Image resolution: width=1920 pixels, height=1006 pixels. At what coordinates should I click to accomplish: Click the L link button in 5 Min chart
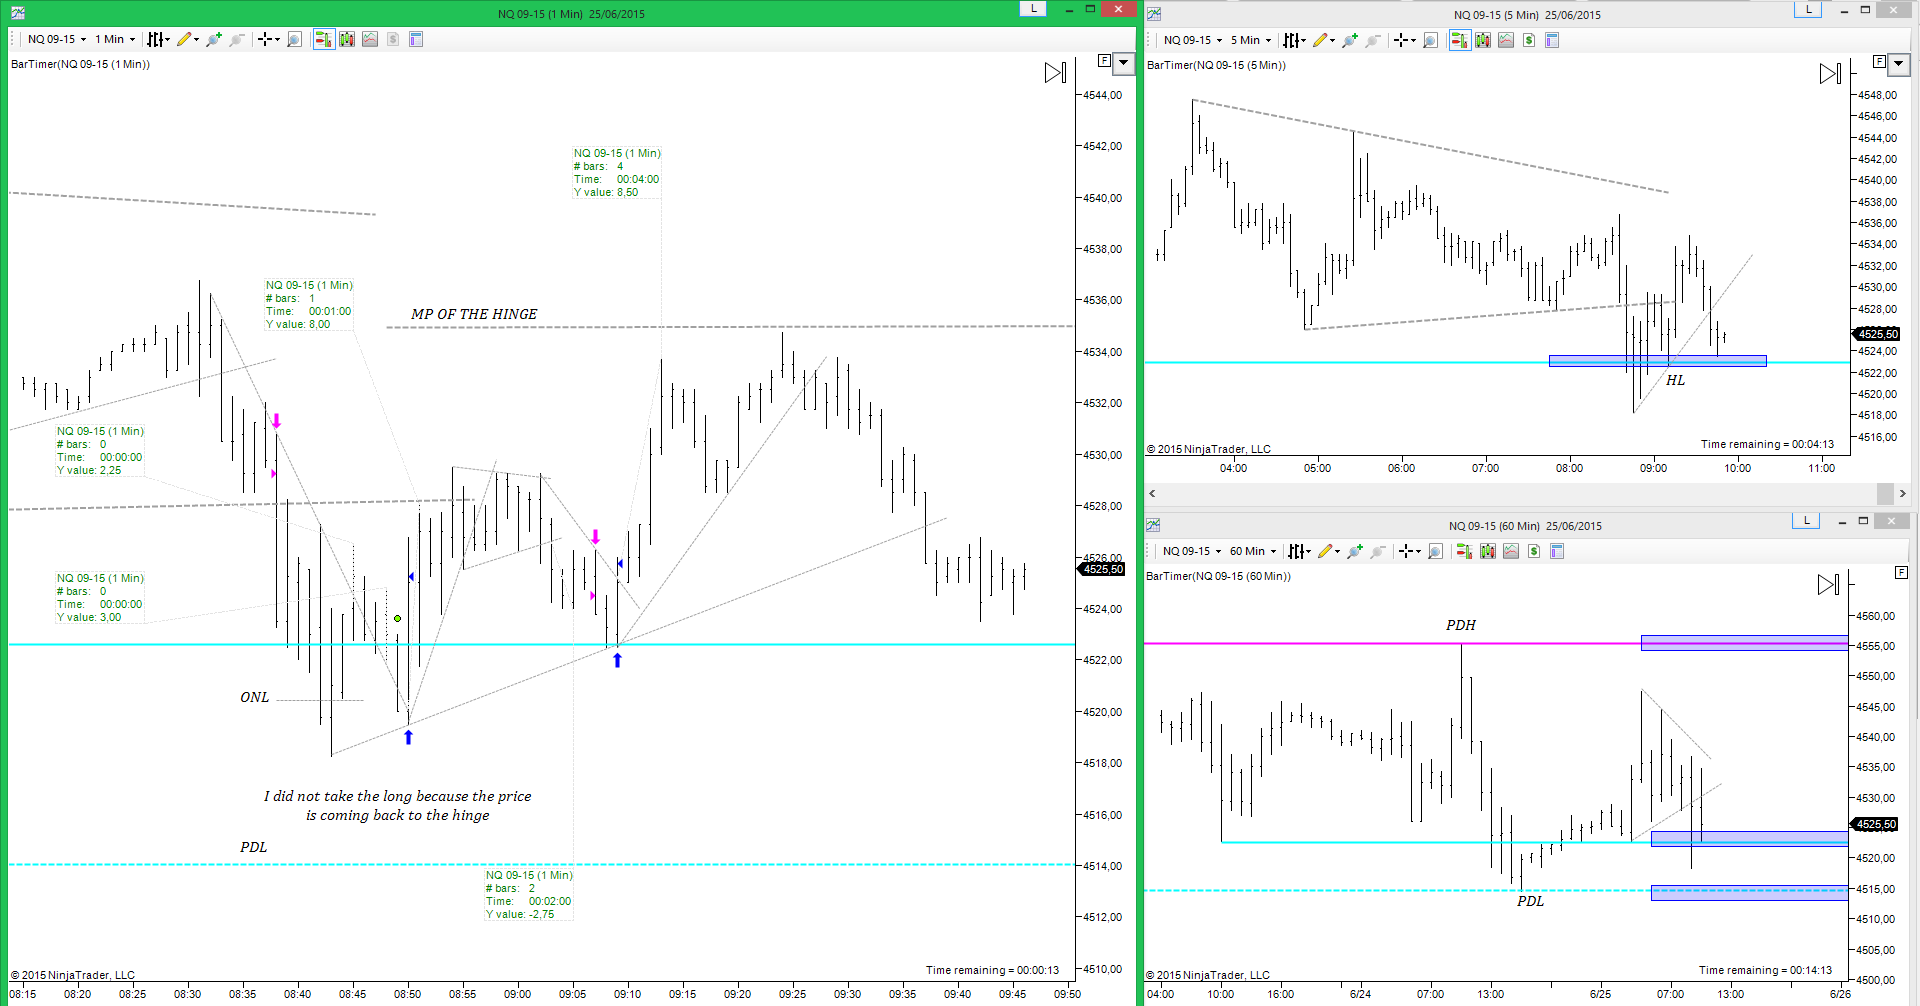pos(1808,9)
